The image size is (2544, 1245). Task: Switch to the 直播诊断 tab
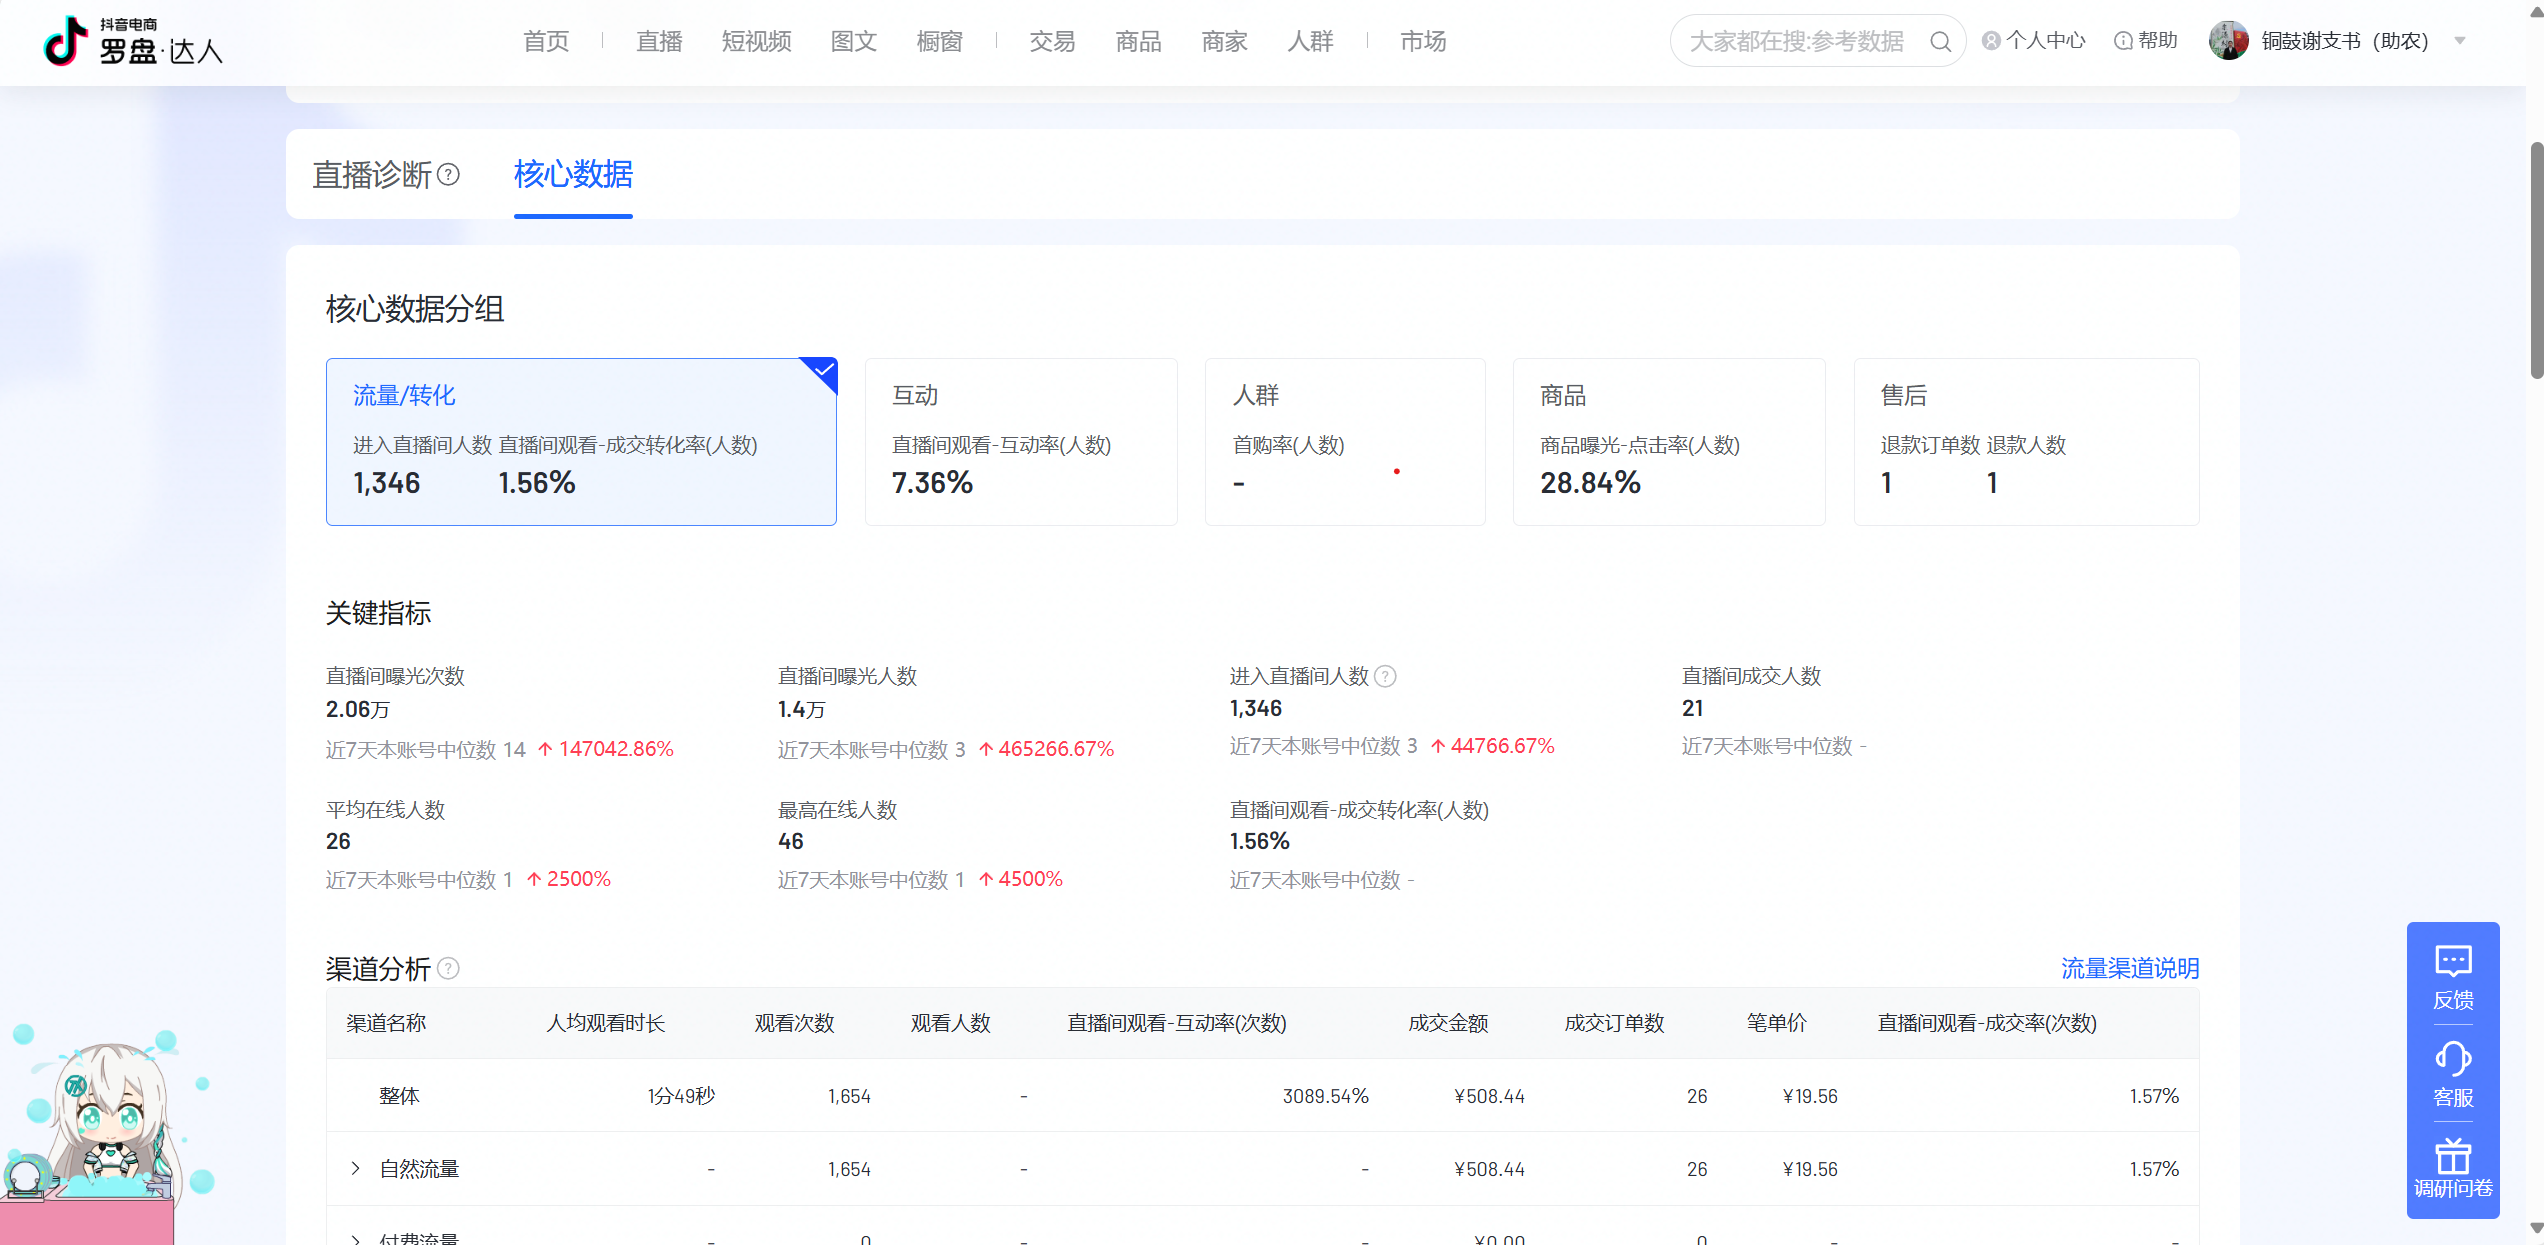(372, 175)
